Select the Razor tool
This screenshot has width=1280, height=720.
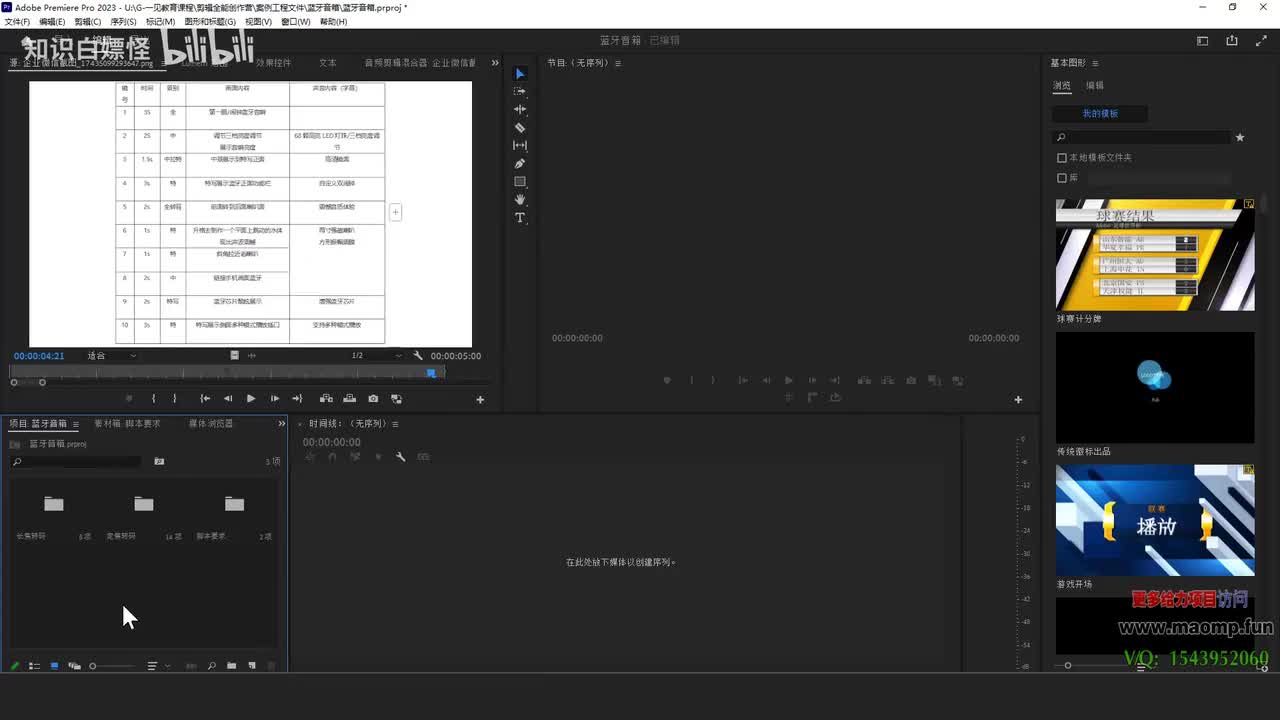(x=520, y=127)
